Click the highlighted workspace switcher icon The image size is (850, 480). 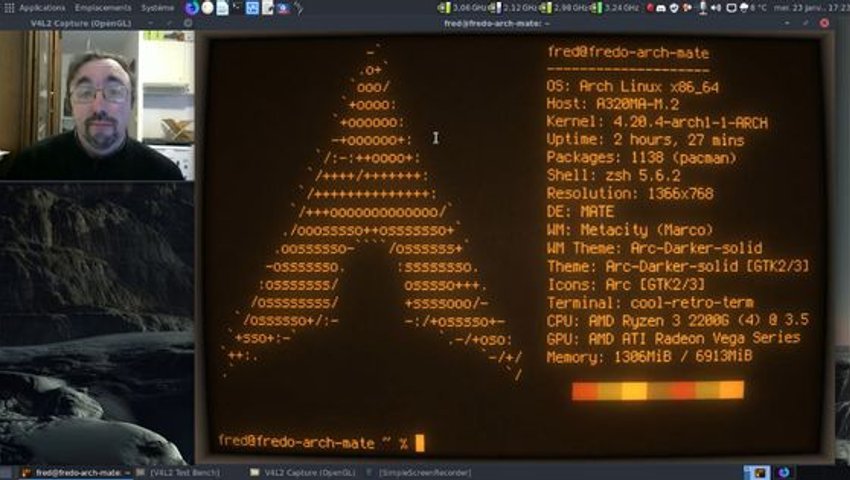pos(757,472)
